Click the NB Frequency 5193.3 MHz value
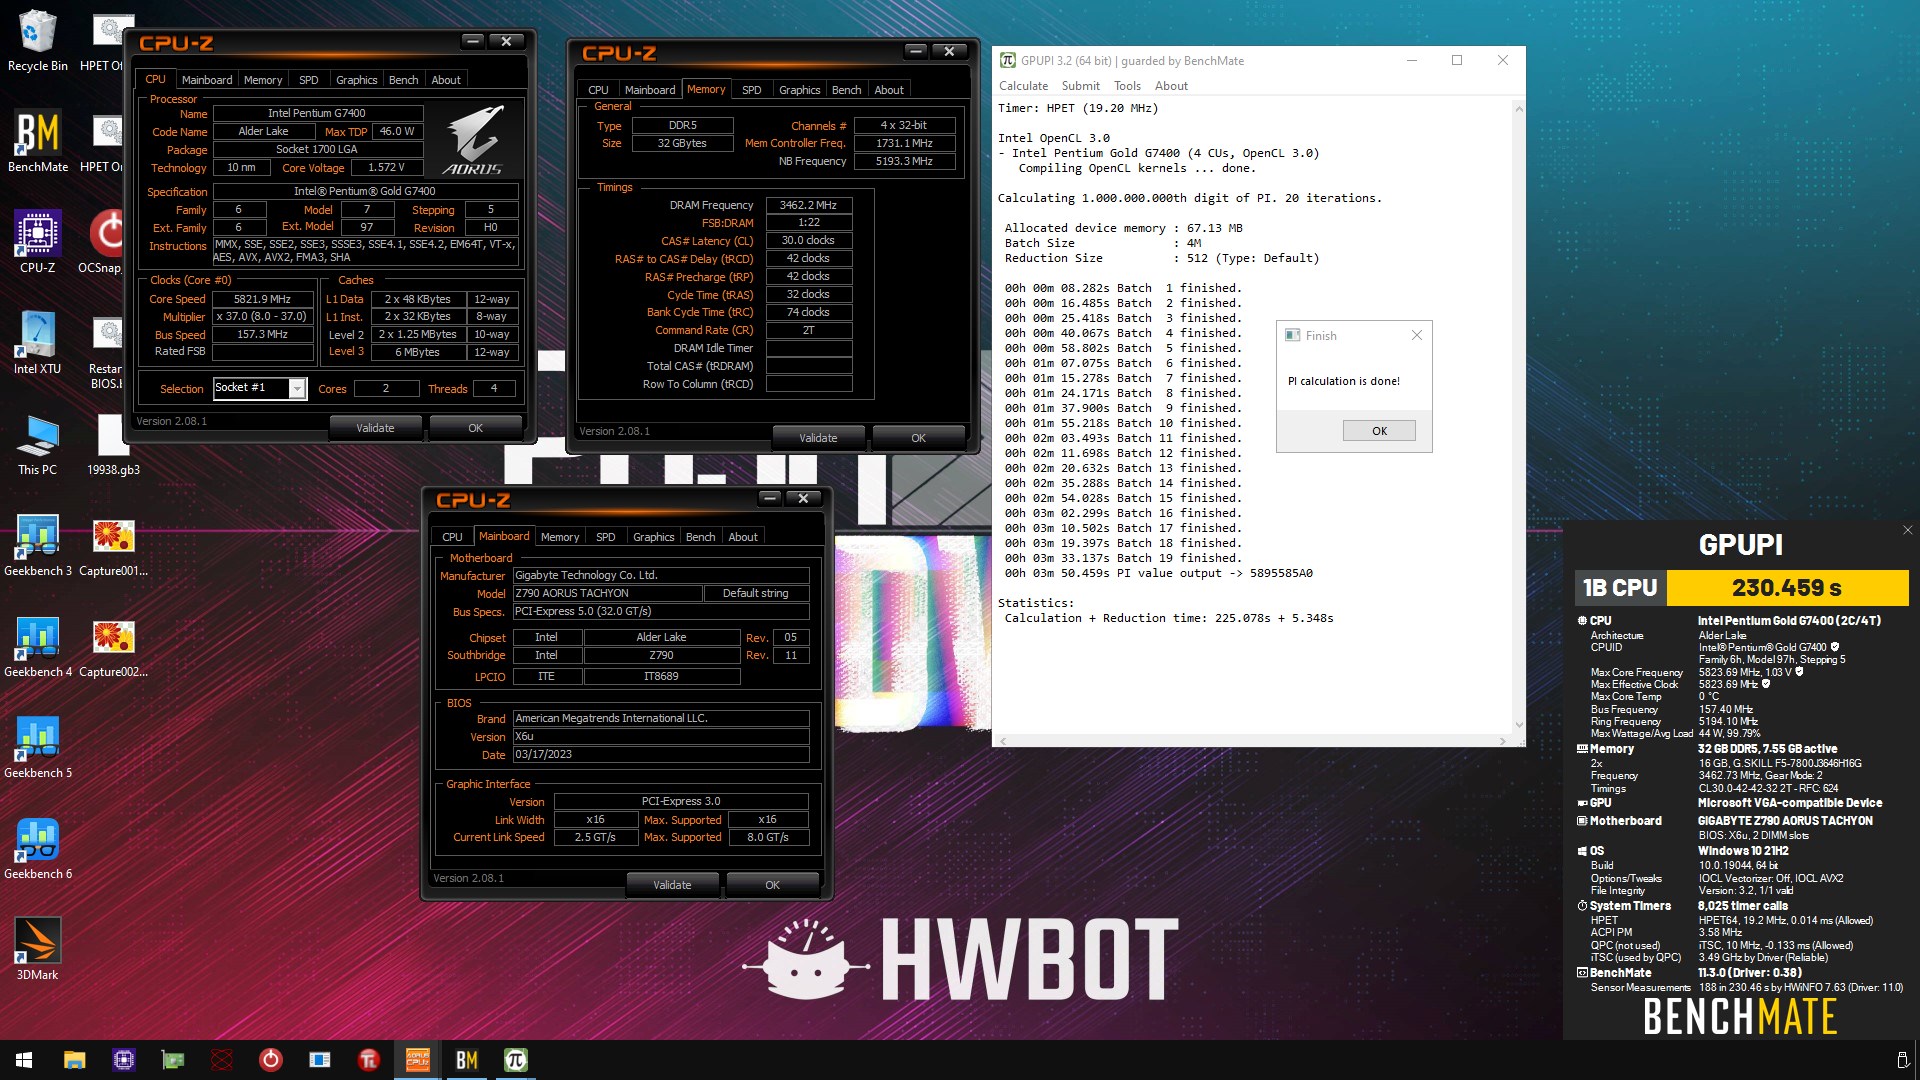 click(904, 161)
